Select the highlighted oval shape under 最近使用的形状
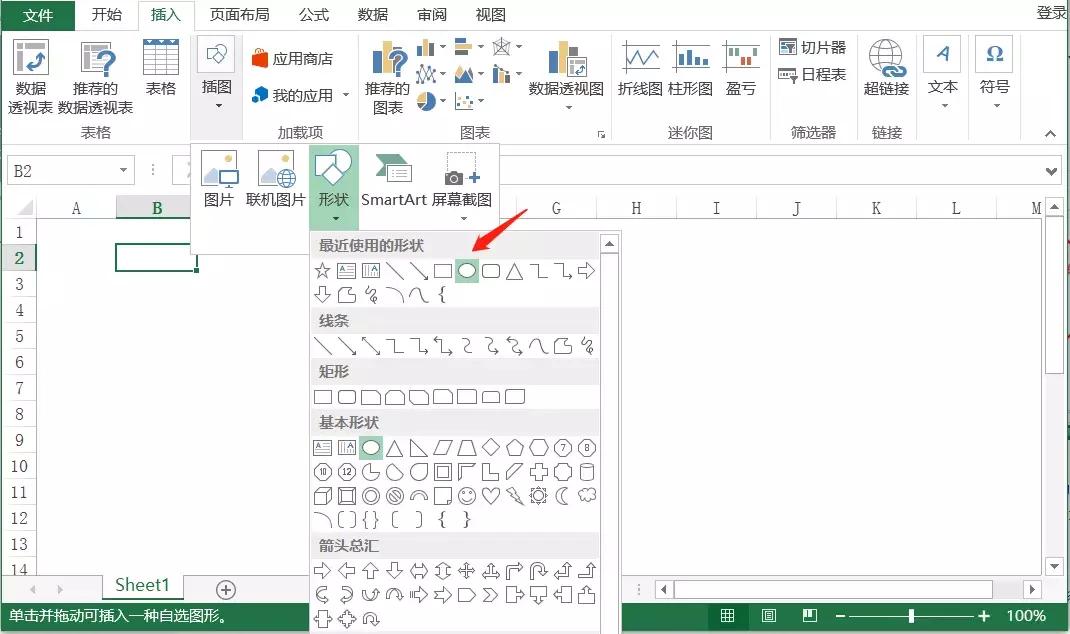1070x634 pixels. pyautogui.click(x=467, y=270)
